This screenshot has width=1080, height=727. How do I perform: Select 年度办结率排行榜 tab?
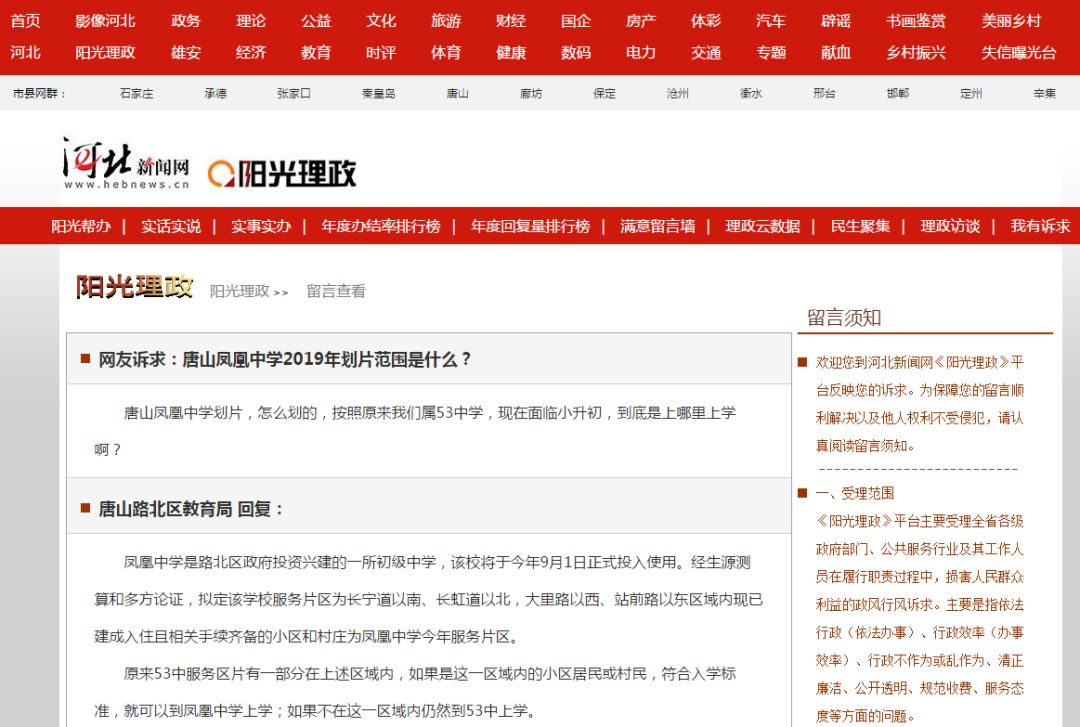pyautogui.click(x=380, y=226)
